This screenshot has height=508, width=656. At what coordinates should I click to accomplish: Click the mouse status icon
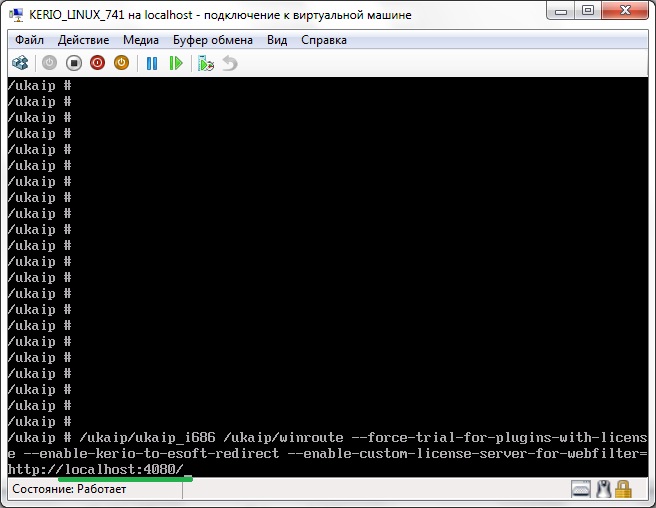tap(603, 490)
